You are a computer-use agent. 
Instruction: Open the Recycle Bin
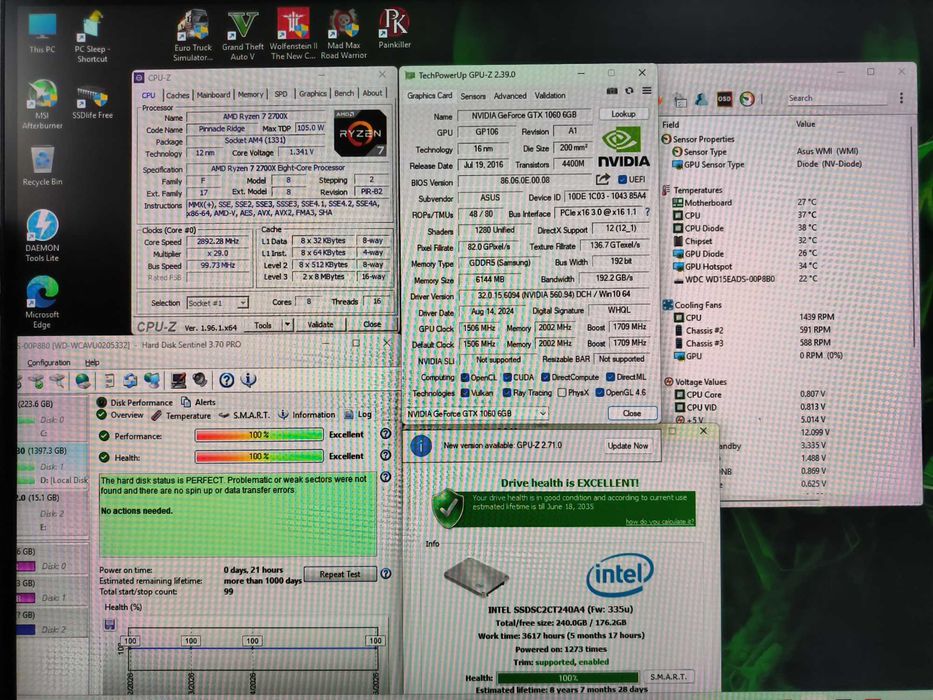42,167
